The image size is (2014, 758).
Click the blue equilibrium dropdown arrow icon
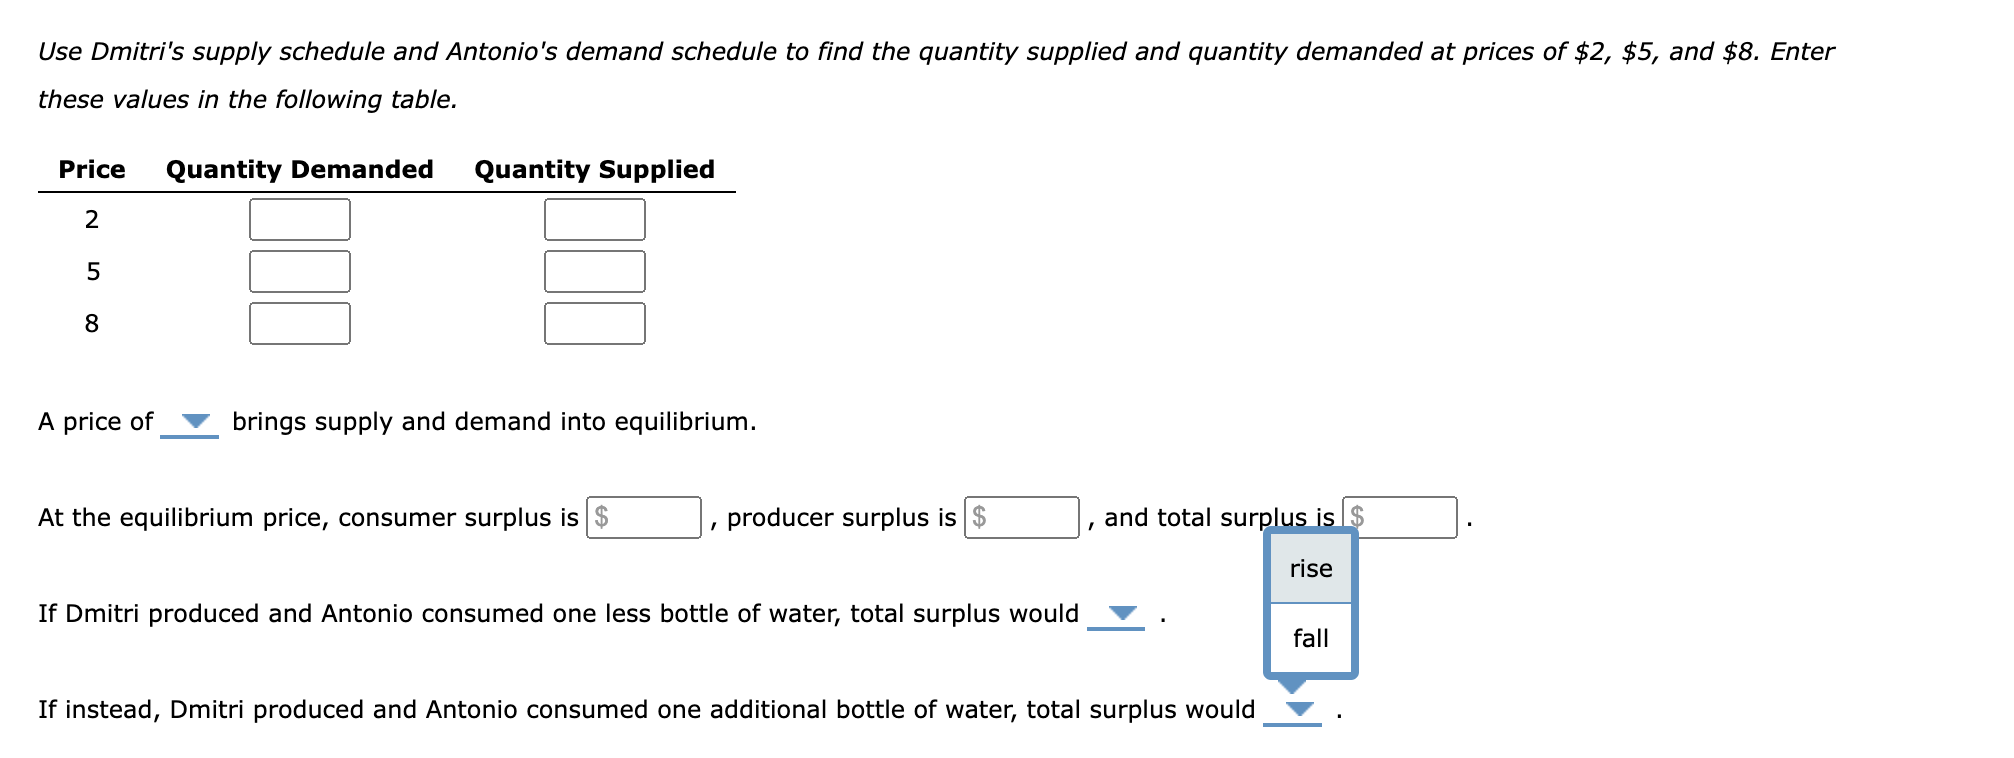pyautogui.click(x=192, y=423)
